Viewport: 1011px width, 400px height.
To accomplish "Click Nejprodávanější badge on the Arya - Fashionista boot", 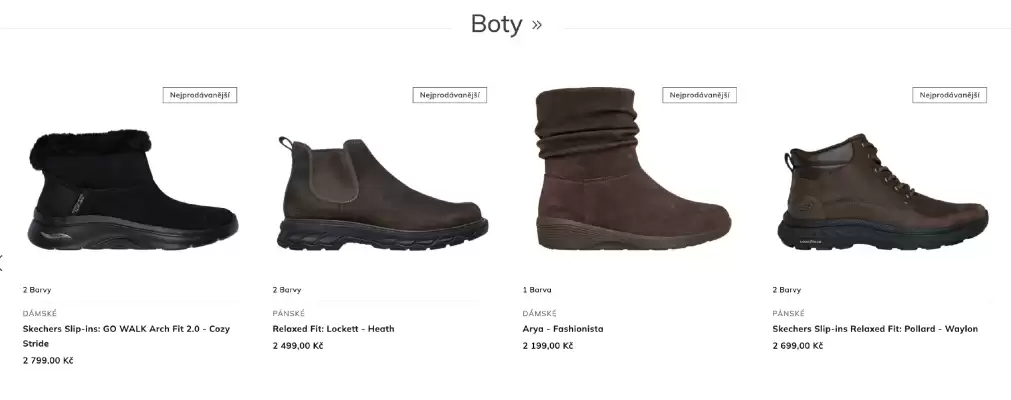I will 700,95.
